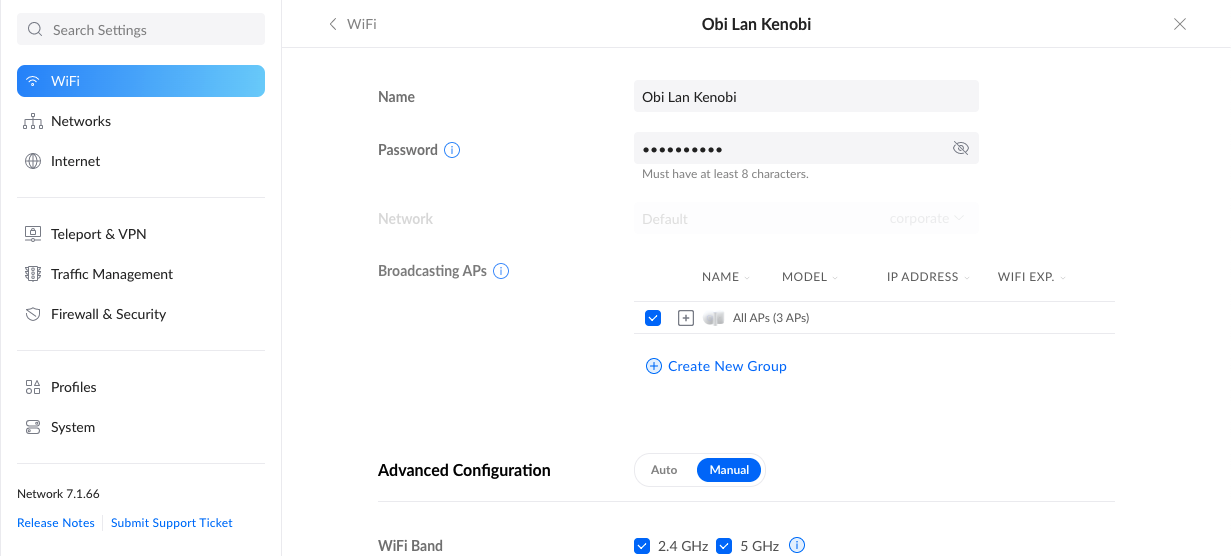1231x556 pixels.
Task: Open the Release Notes link
Action: click(56, 523)
